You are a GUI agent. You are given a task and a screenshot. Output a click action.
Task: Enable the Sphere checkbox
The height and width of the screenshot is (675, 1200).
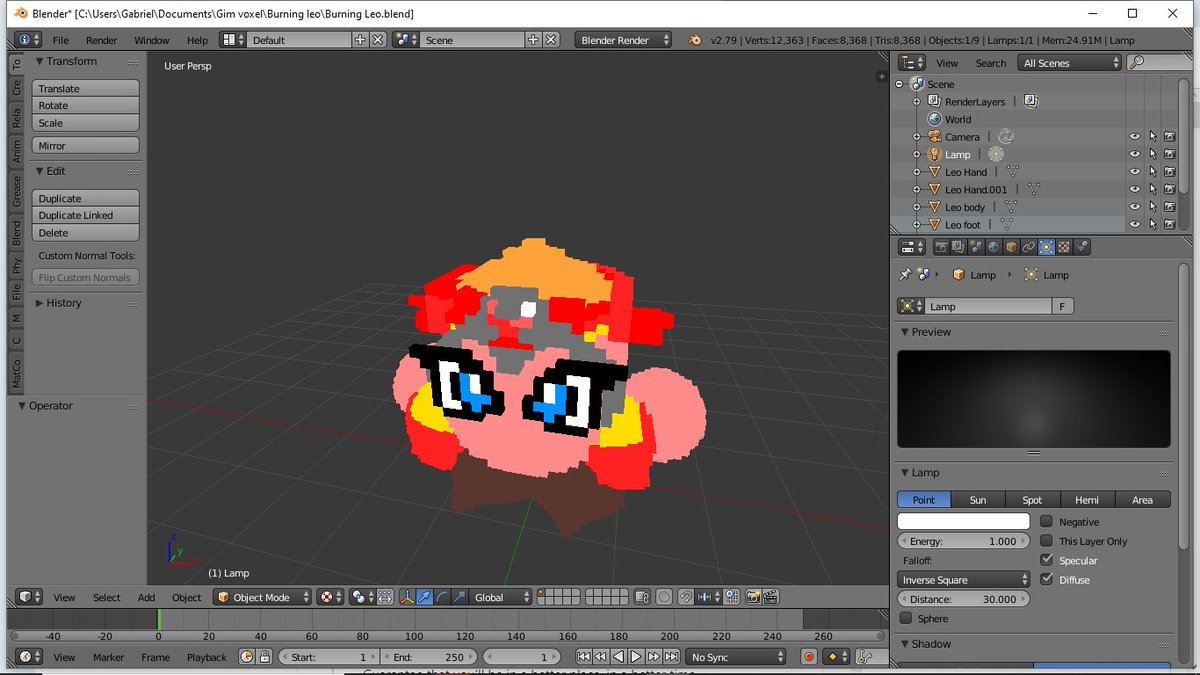[x=905, y=618]
